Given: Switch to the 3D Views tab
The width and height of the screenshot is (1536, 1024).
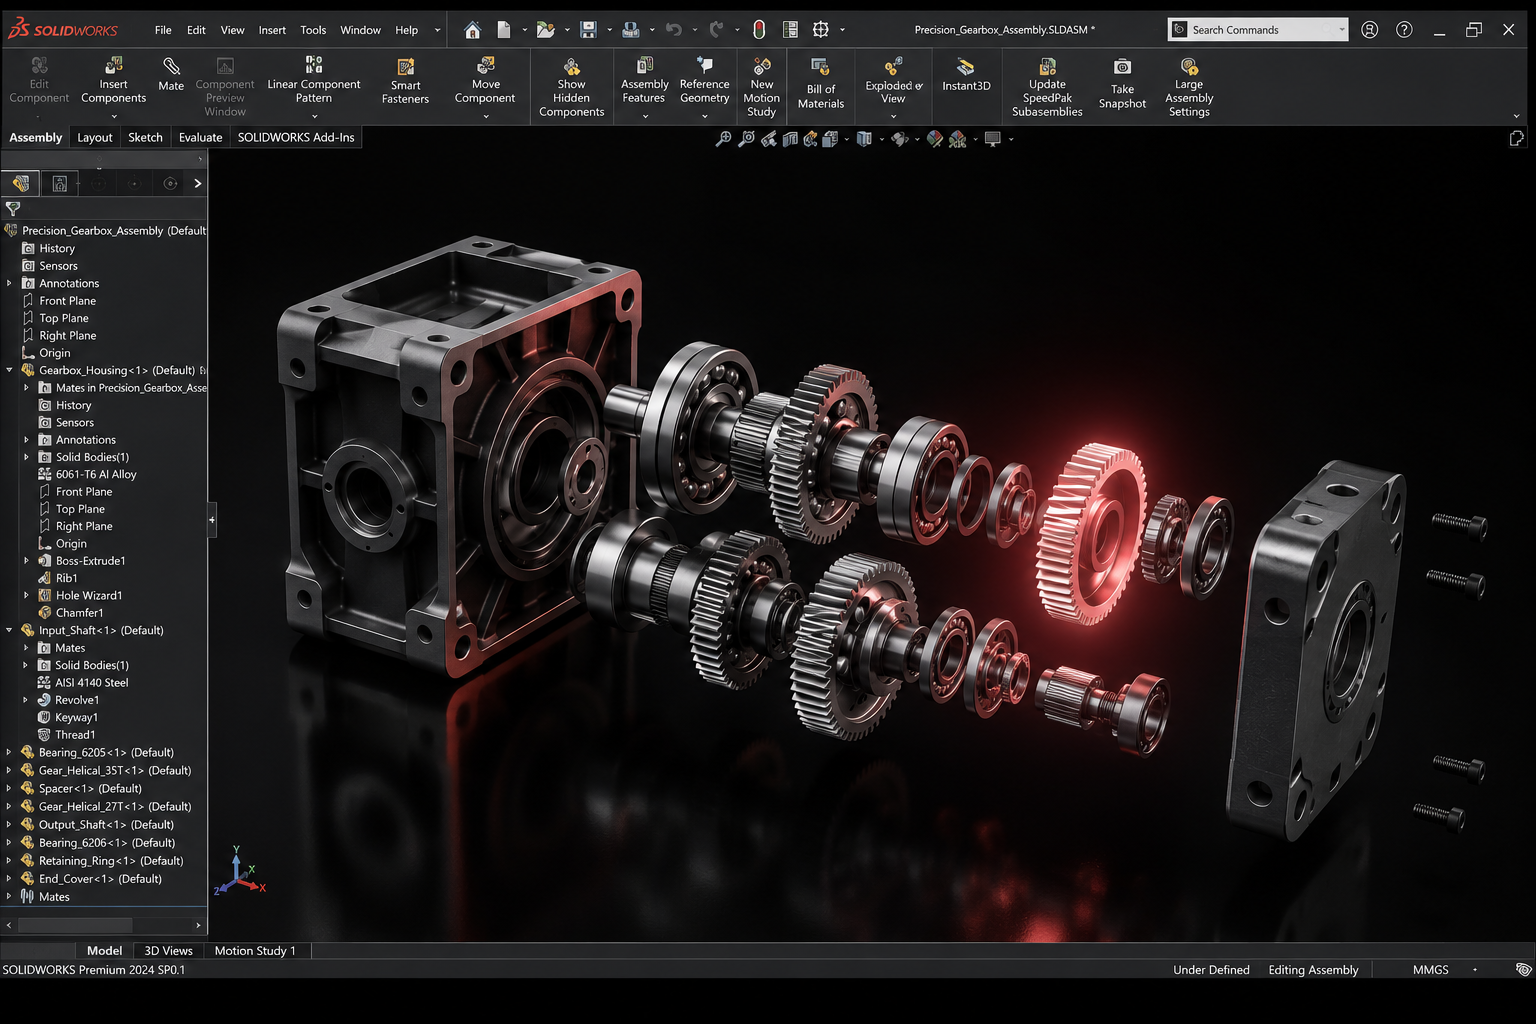Looking at the screenshot, I should point(168,951).
